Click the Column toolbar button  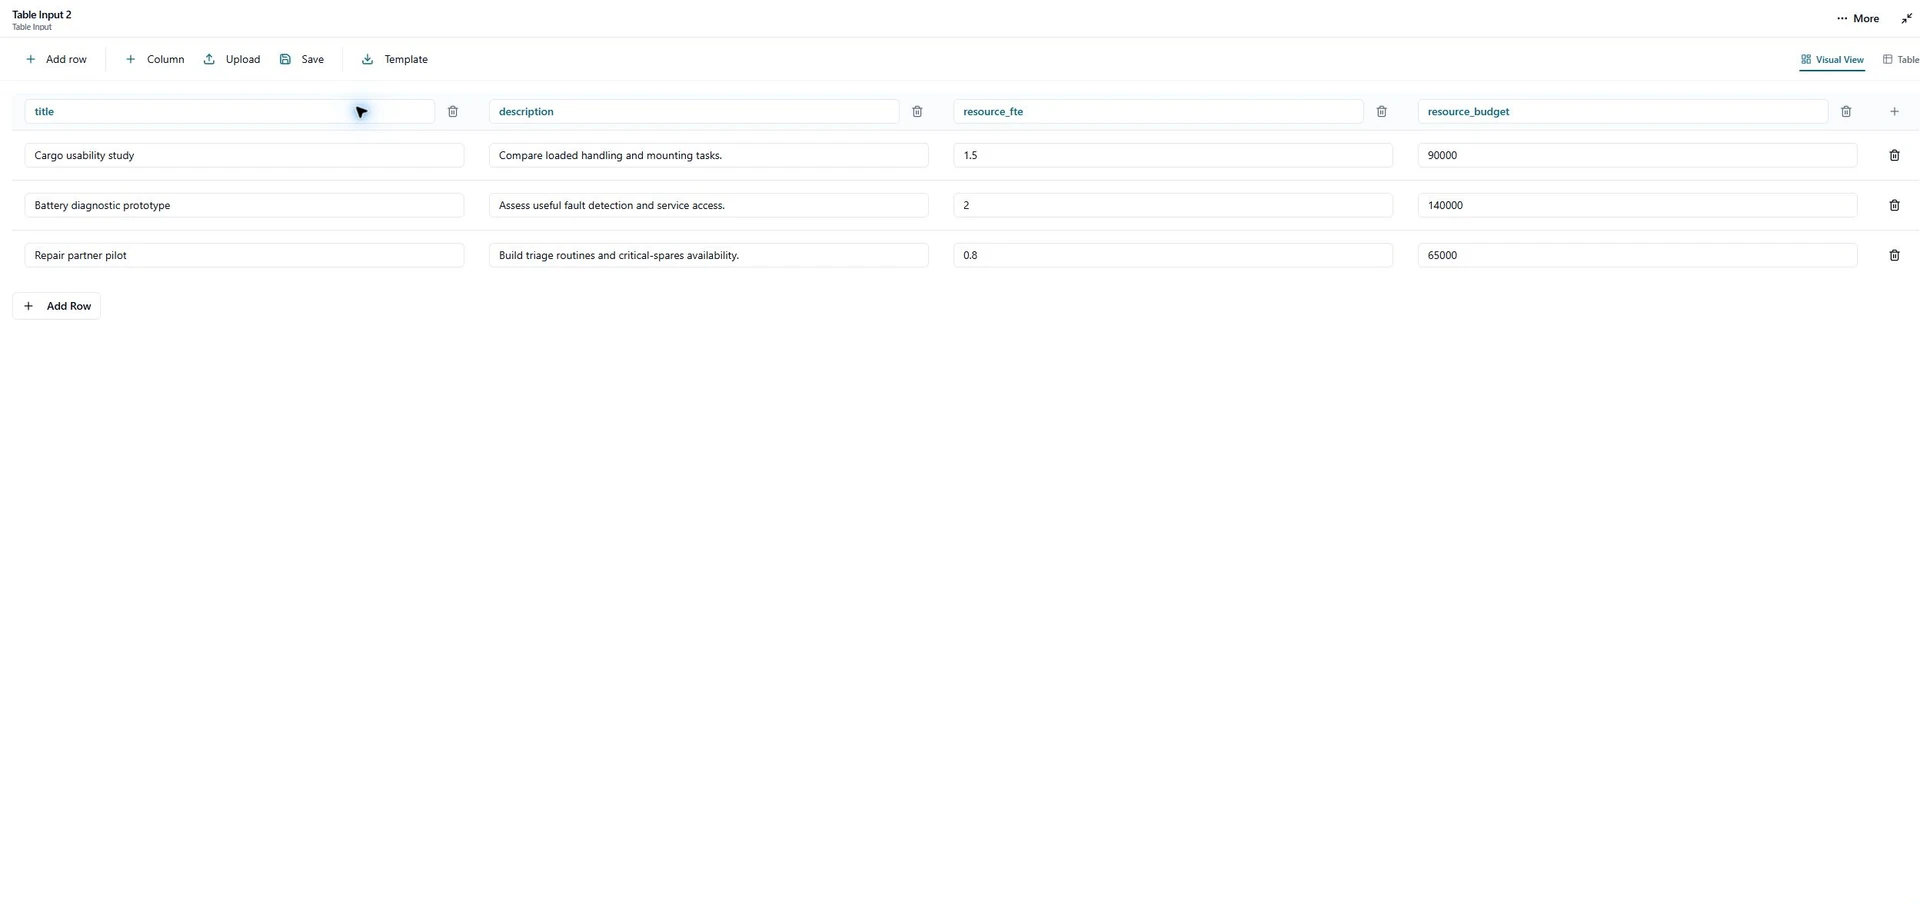155,60
